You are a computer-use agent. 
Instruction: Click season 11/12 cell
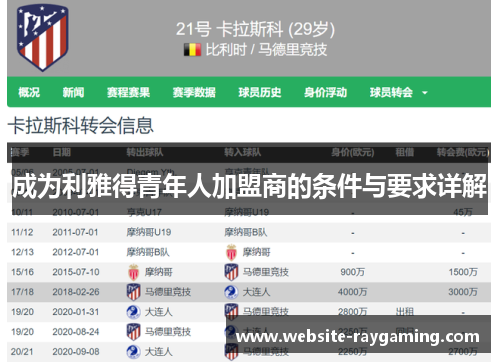pos(22,232)
